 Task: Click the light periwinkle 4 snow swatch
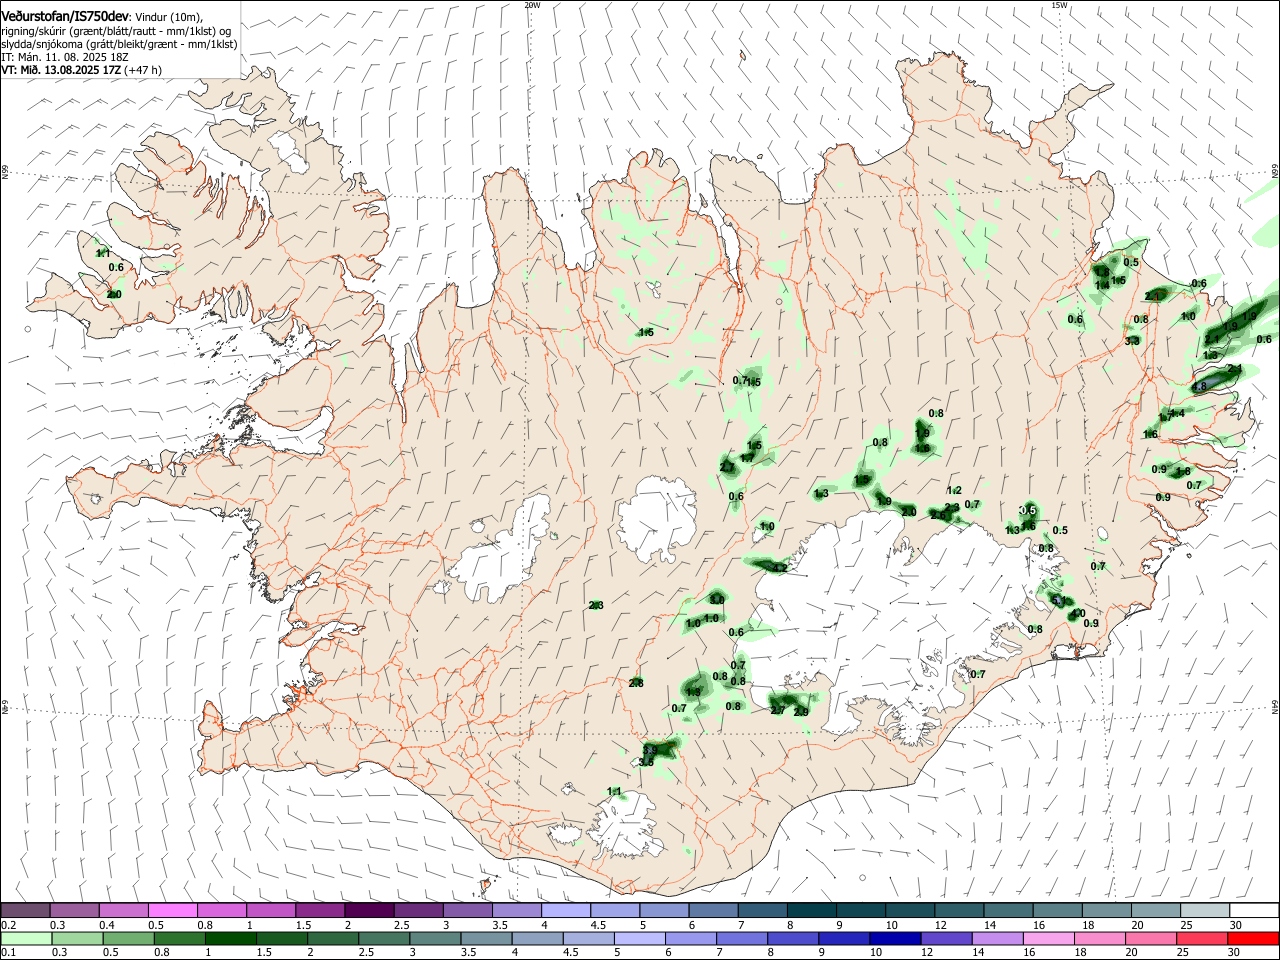click(x=565, y=910)
